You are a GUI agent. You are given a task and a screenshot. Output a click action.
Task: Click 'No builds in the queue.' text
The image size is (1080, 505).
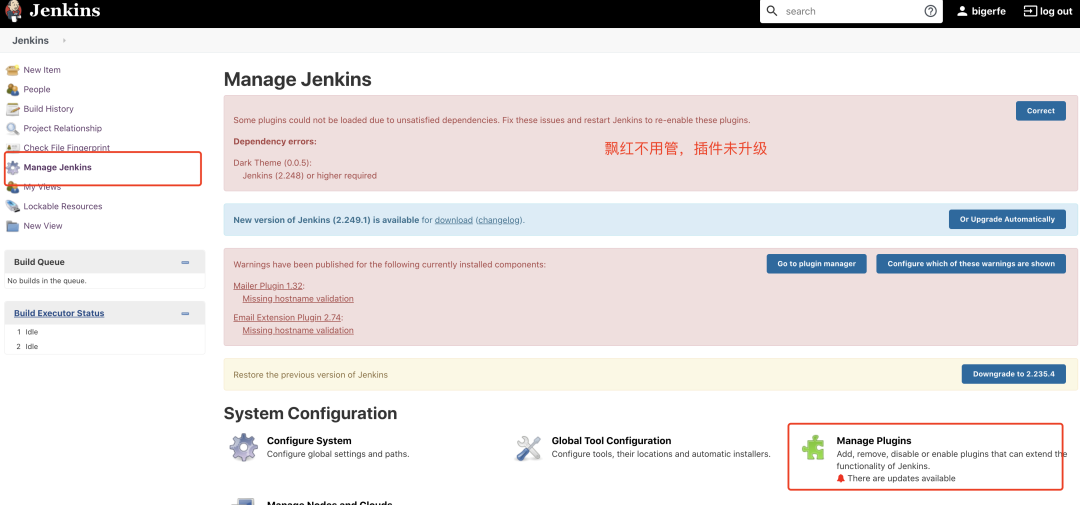47,281
